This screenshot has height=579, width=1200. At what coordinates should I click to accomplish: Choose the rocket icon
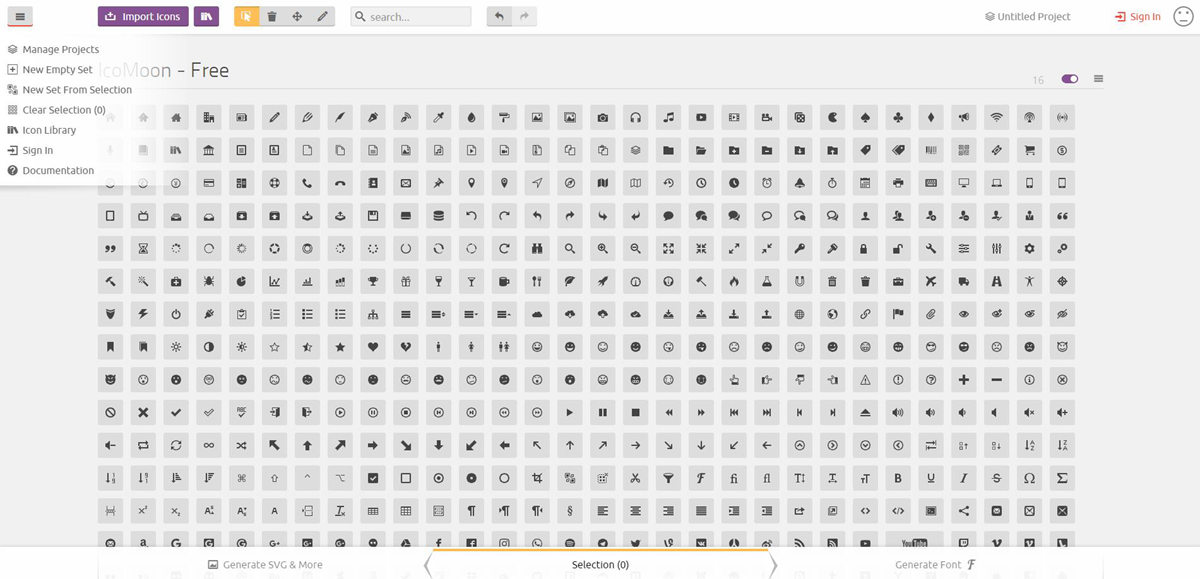coord(603,281)
